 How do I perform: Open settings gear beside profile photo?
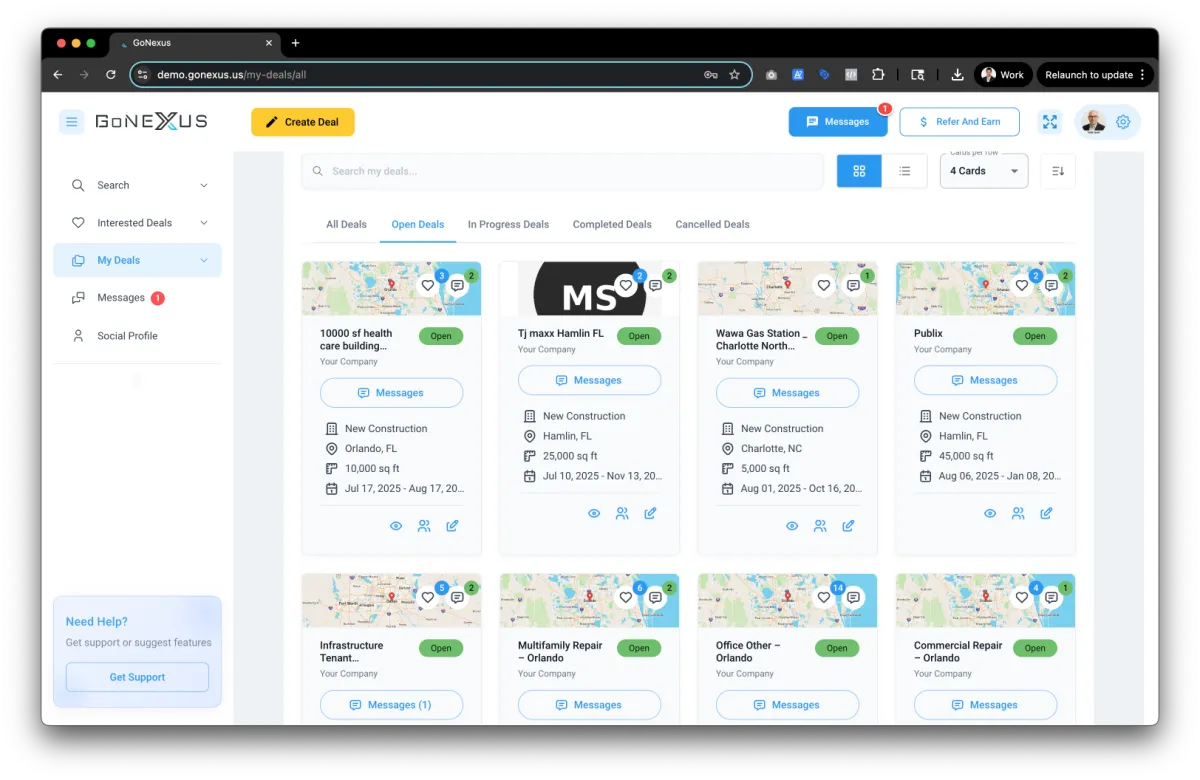pyautogui.click(x=1123, y=122)
